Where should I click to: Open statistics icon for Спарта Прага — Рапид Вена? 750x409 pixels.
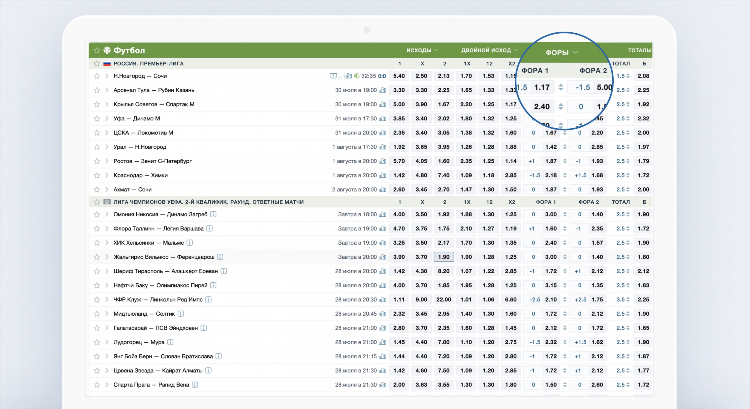point(383,385)
